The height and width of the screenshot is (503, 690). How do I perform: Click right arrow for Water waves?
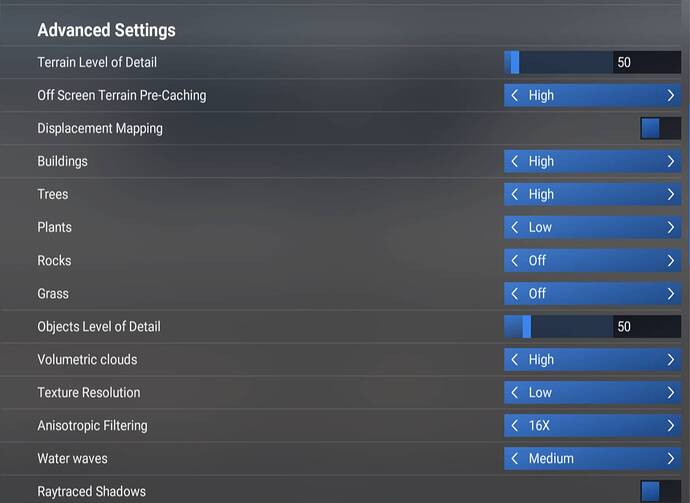click(670, 458)
